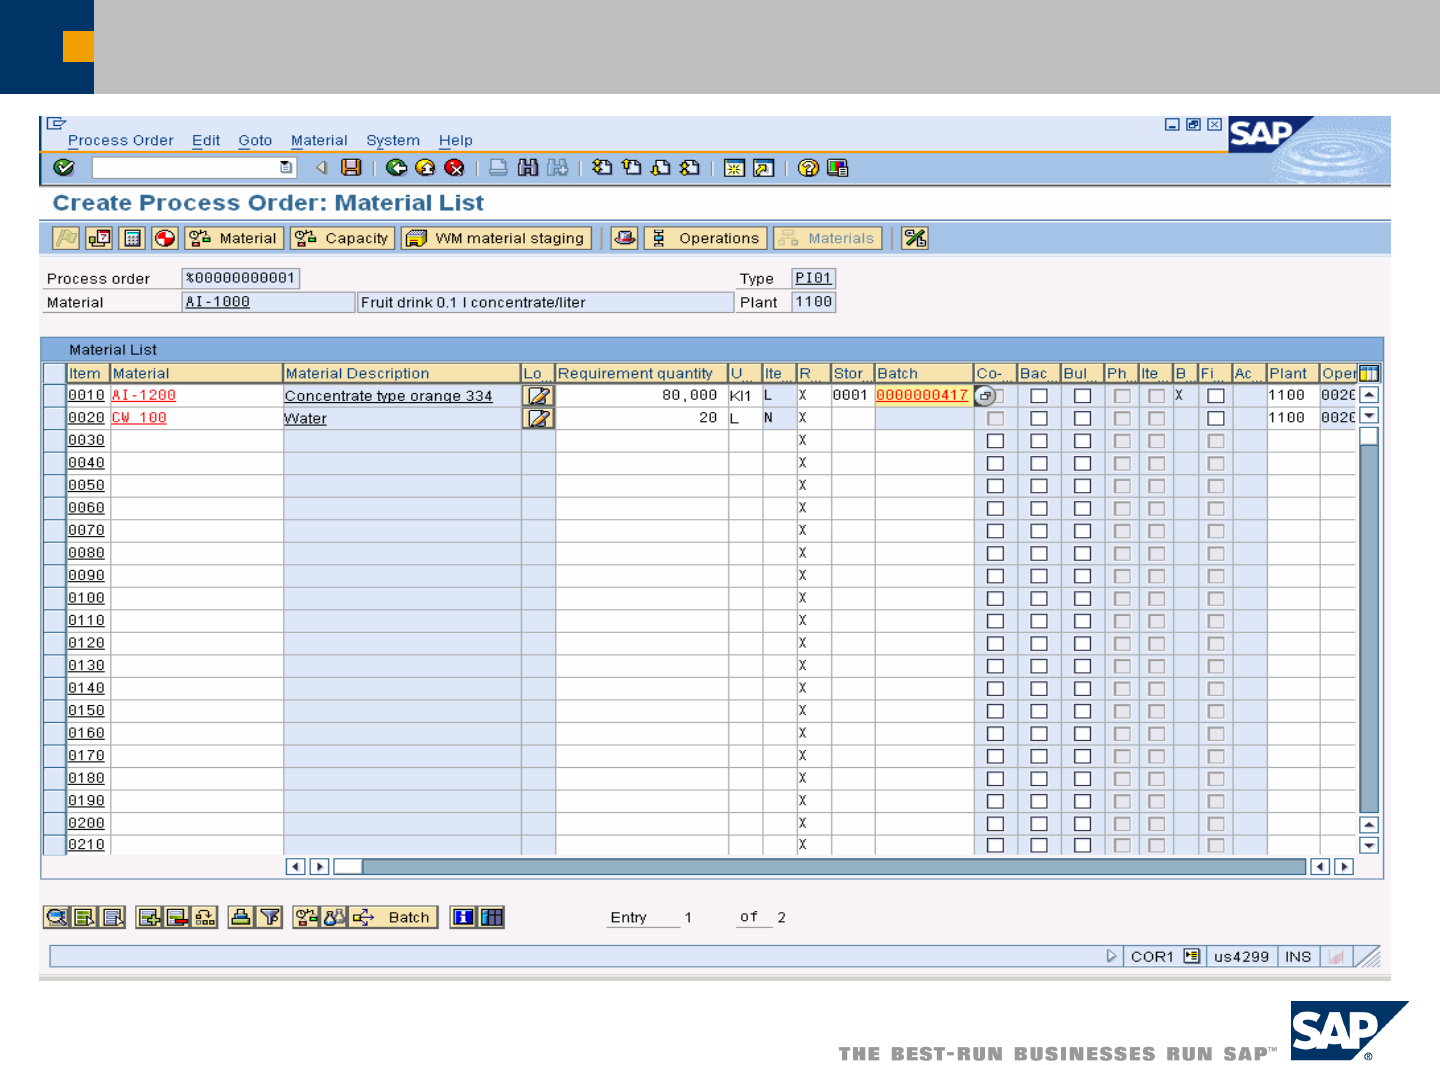Toggle Bac checkbox for item 0050
The height and width of the screenshot is (1065, 1440).
click(1039, 486)
